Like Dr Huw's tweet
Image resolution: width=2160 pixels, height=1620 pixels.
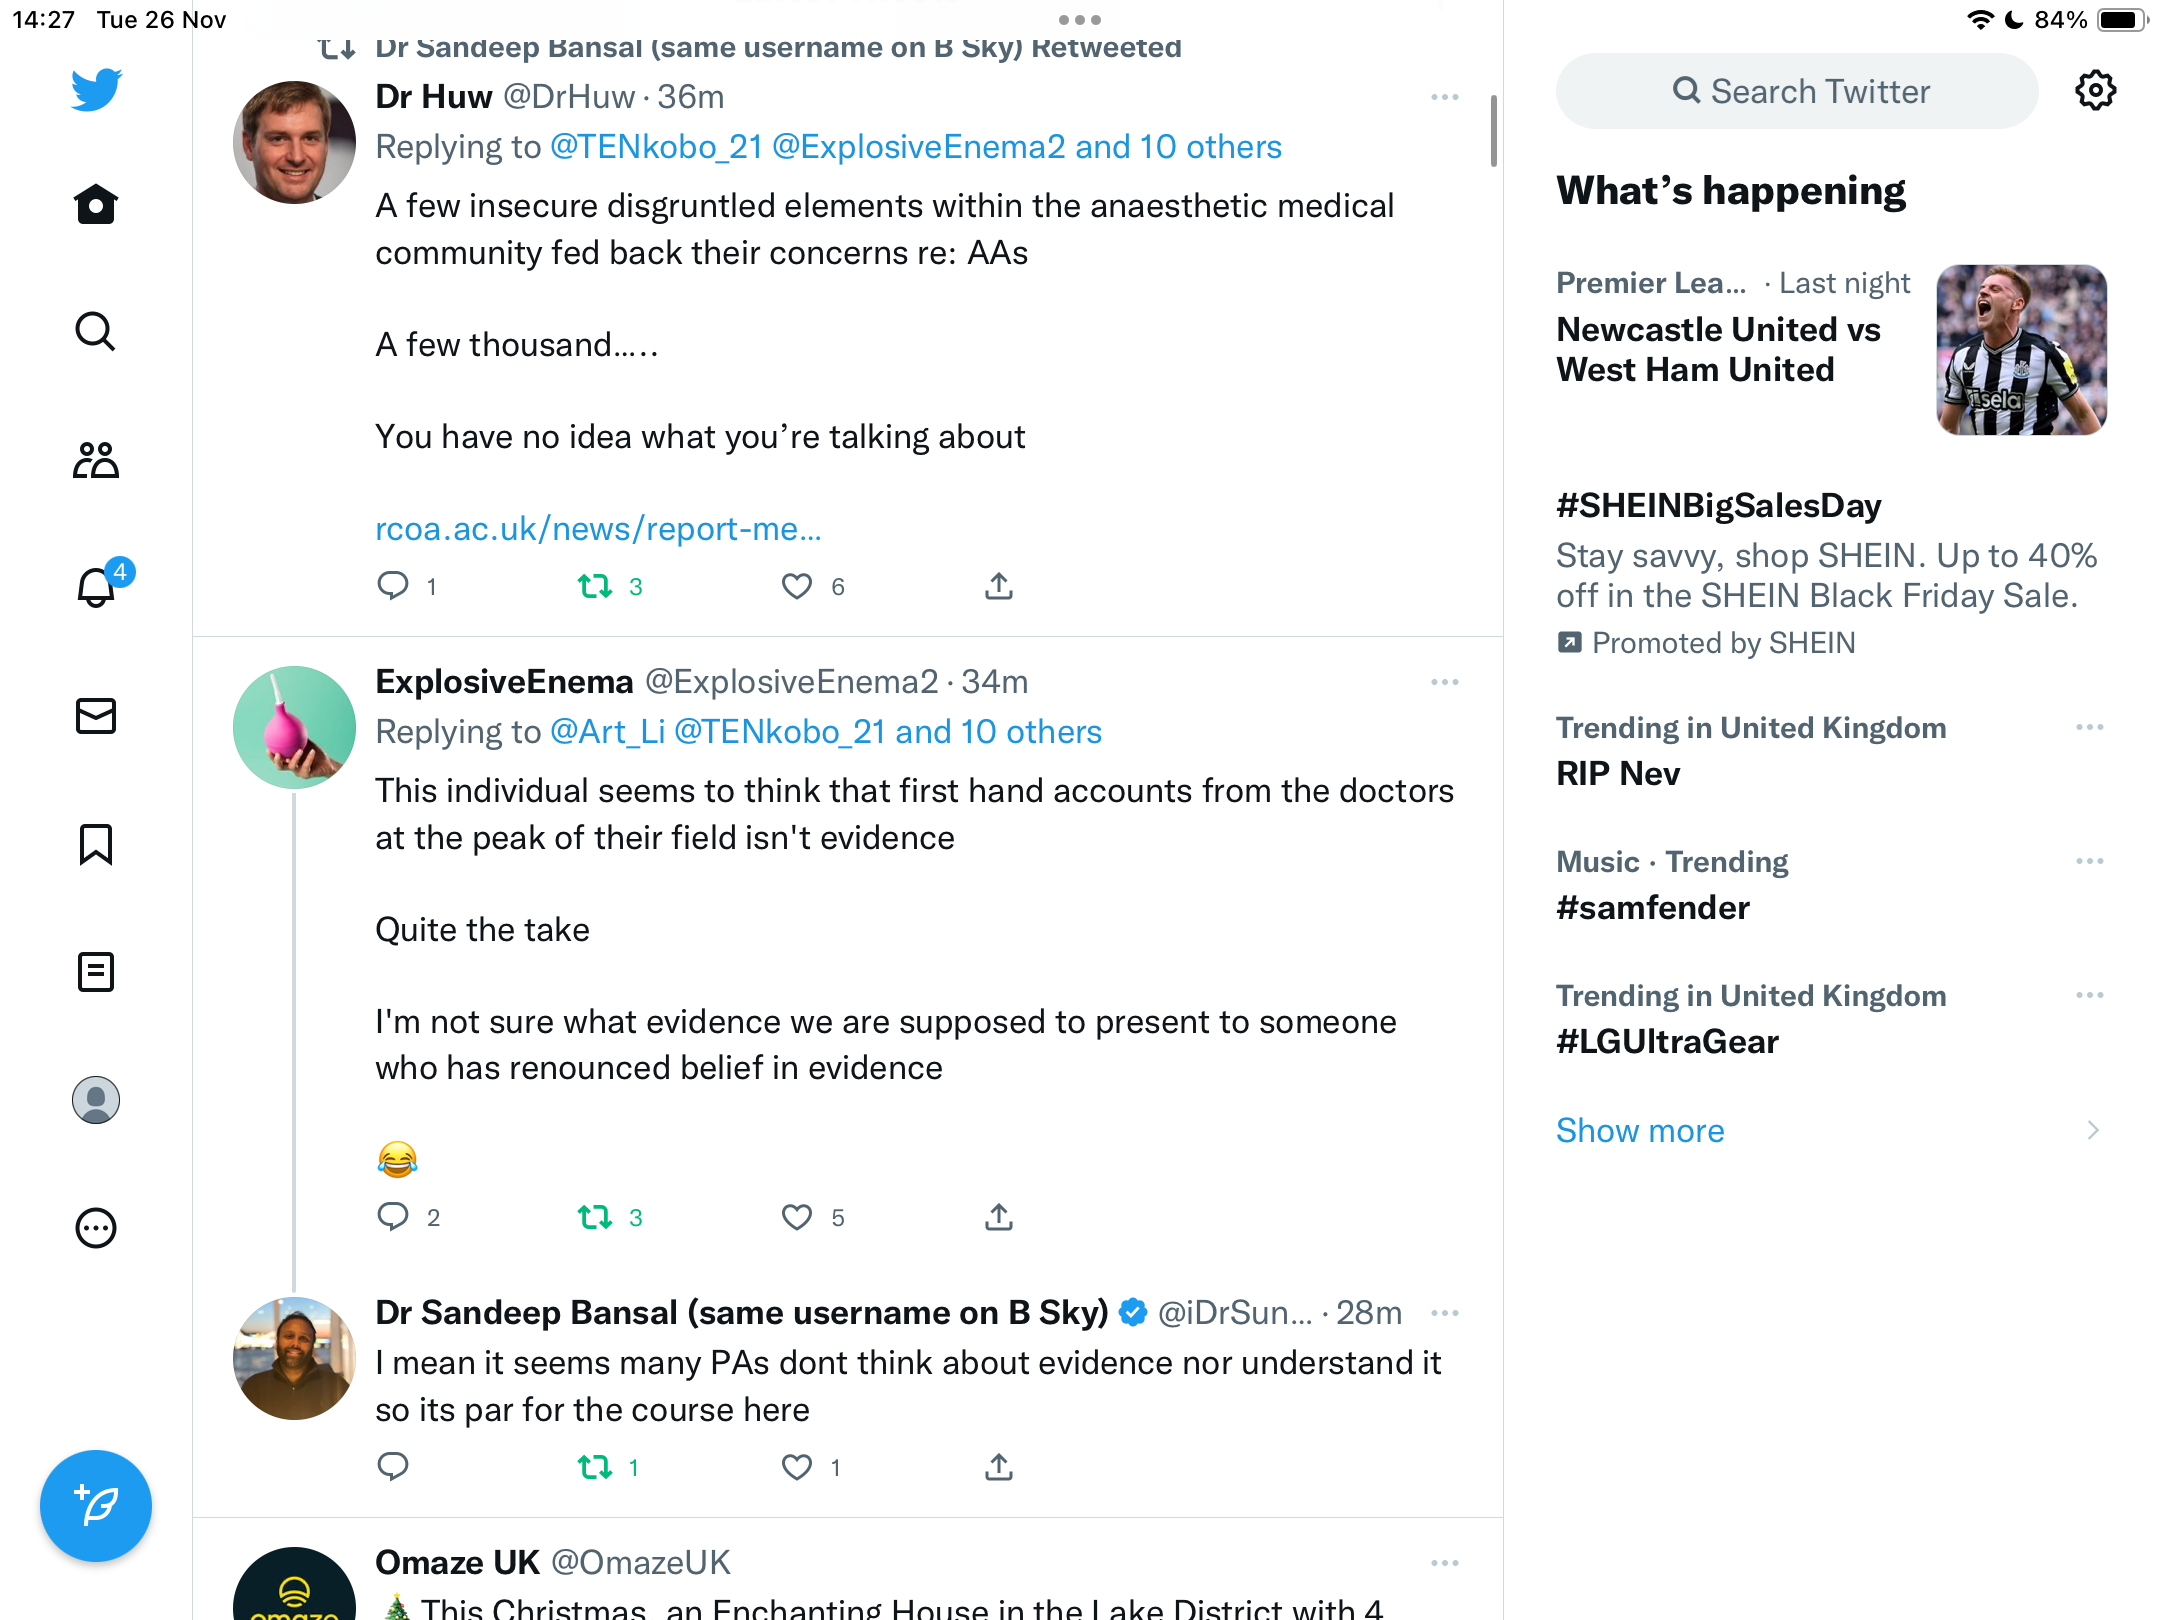click(x=797, y=586)
